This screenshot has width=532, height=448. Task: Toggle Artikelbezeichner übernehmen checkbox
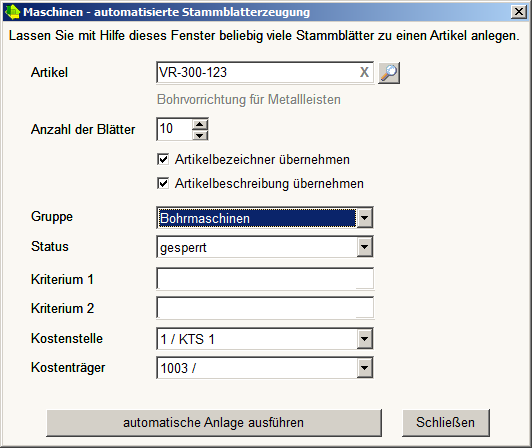pyautogui.click(x=163, y=159)
